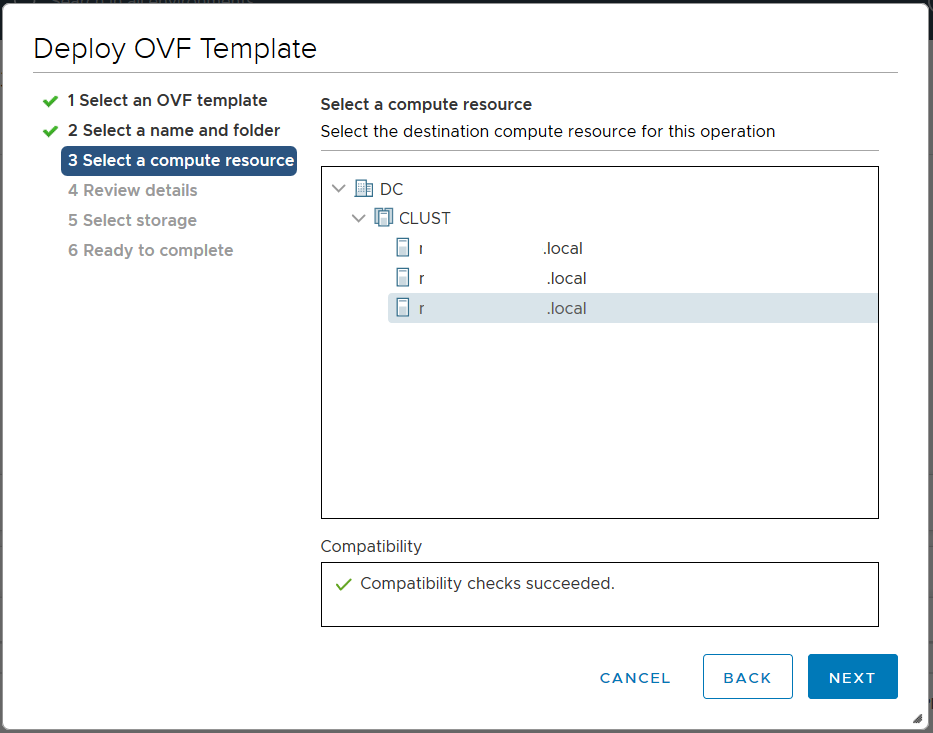Go to step 2 Select a name and folder
The image size is (933, 733).
[174, 130]
